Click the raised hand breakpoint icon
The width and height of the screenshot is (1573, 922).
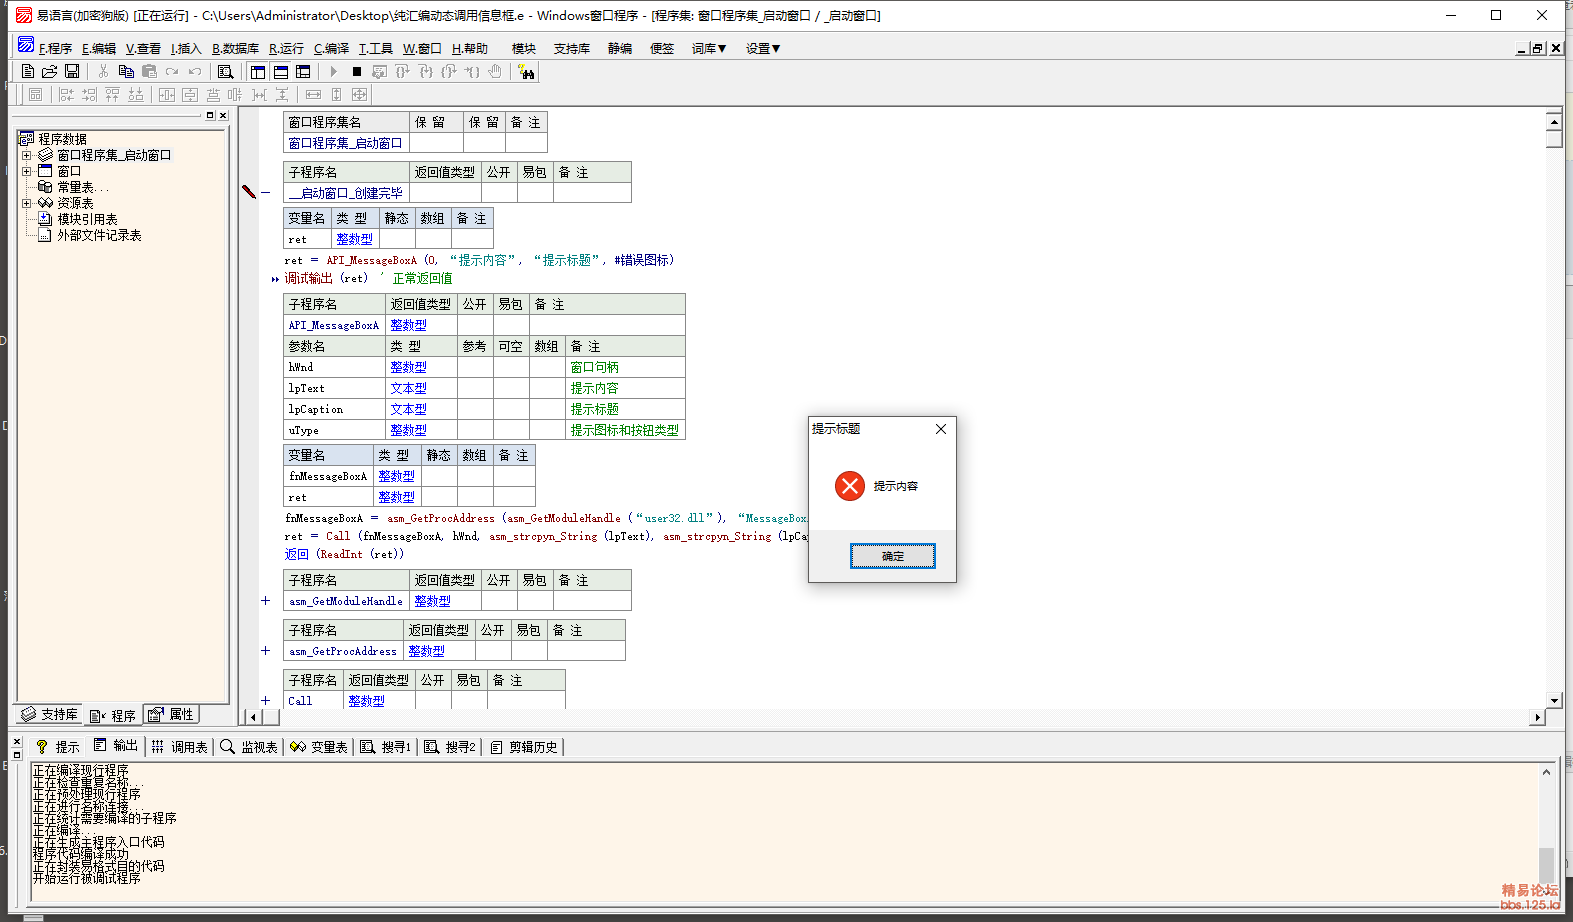click(495, 72)
